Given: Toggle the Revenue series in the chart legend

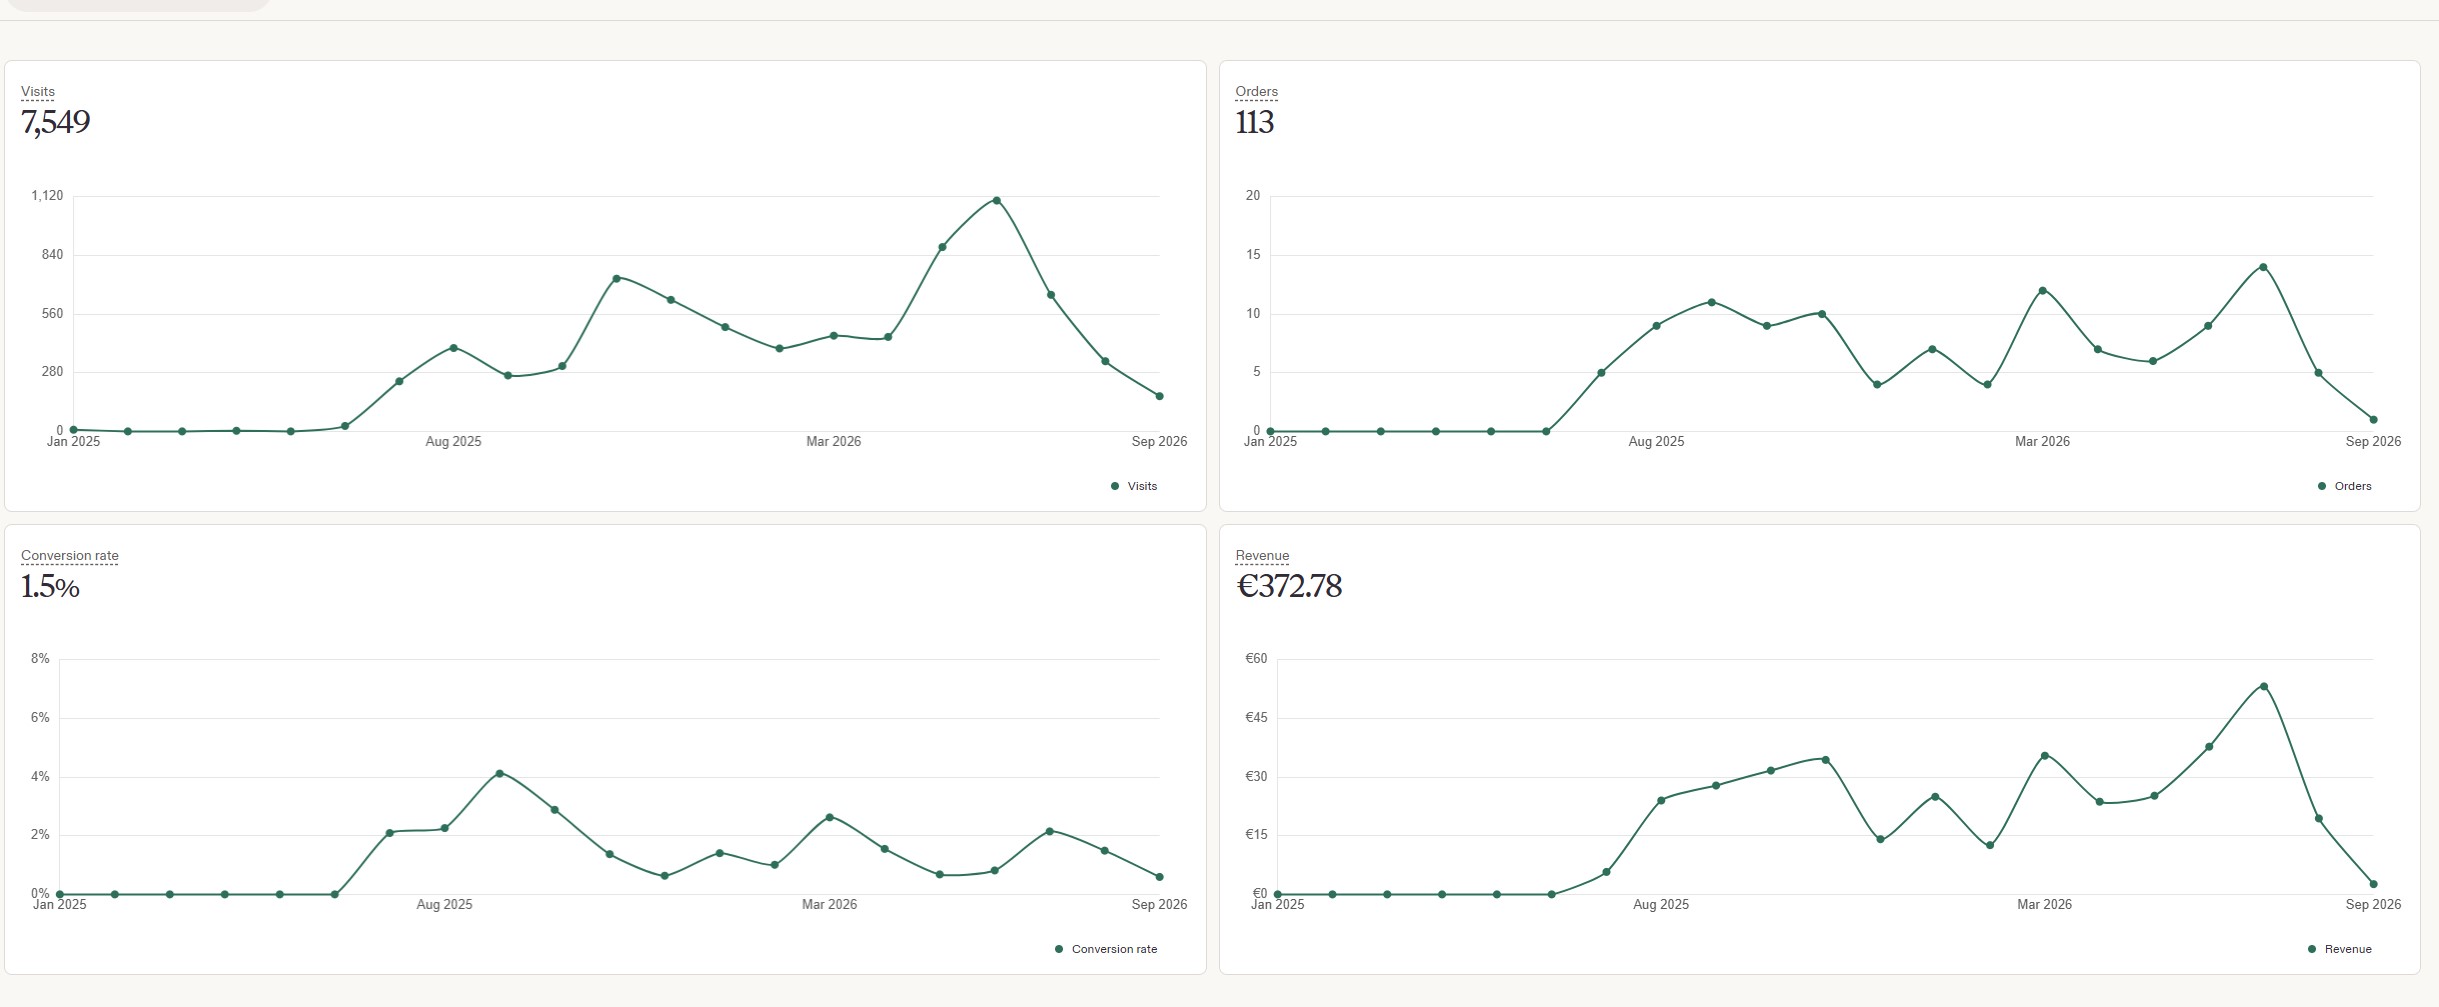Looking at the screenshot, I should coord(2339,949).
